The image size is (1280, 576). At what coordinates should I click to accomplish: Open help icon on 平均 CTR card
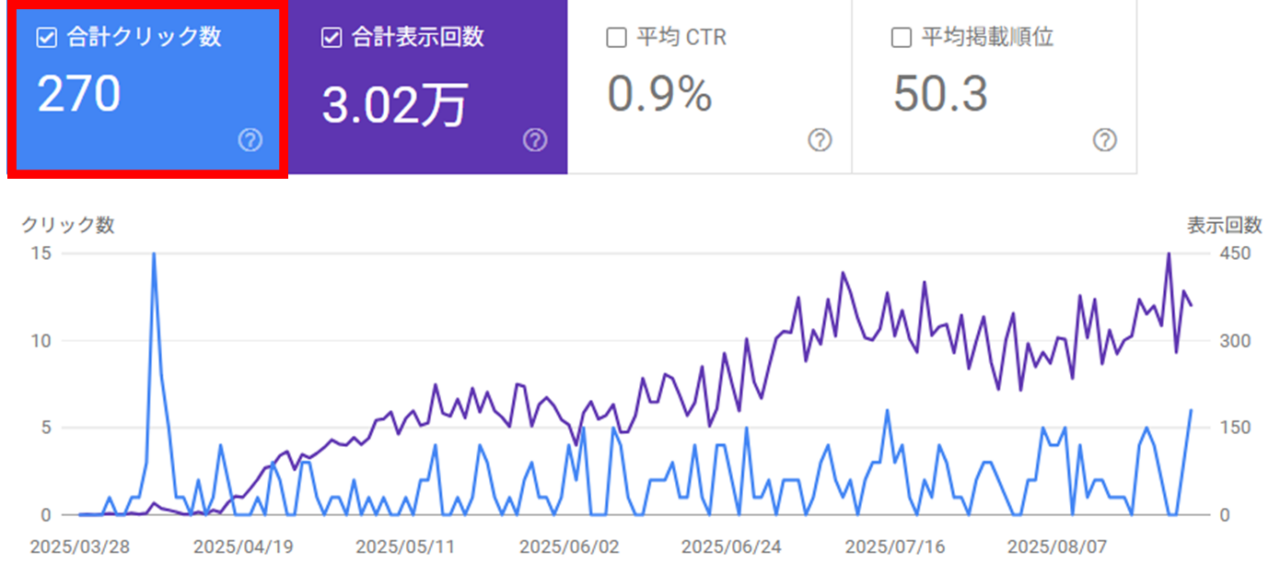pos(819,140)
